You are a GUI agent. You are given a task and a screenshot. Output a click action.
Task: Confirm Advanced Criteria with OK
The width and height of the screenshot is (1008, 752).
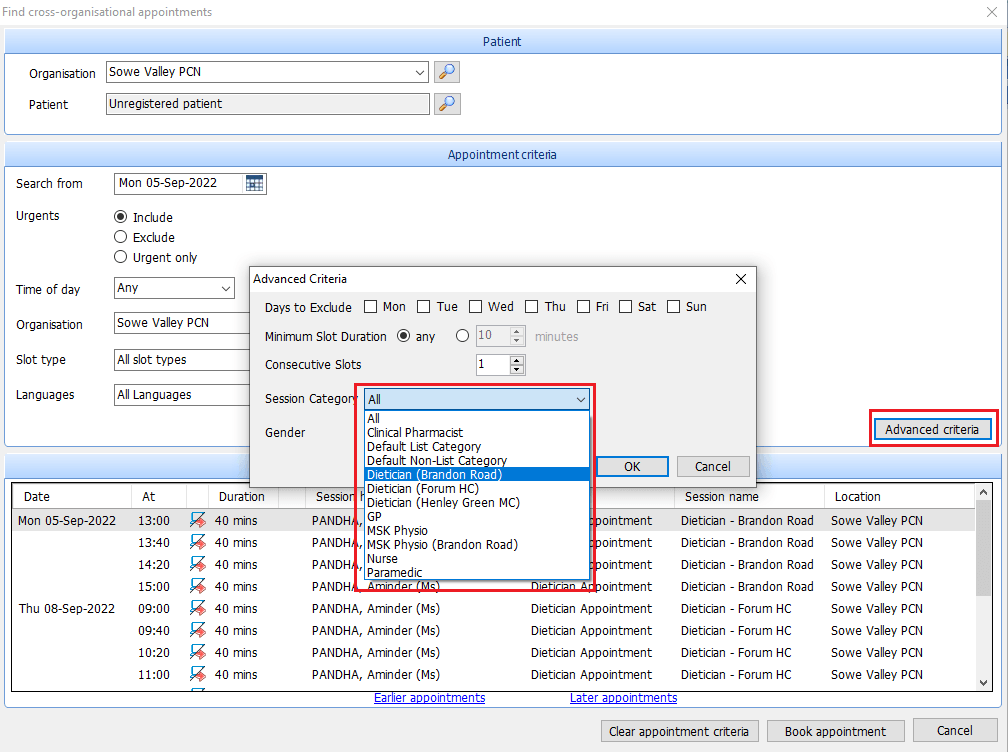click(x=633, y=467)
